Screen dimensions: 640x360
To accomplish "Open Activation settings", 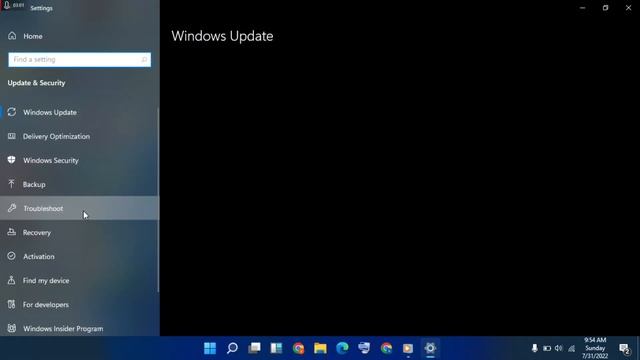I will [x=80, y=257].
